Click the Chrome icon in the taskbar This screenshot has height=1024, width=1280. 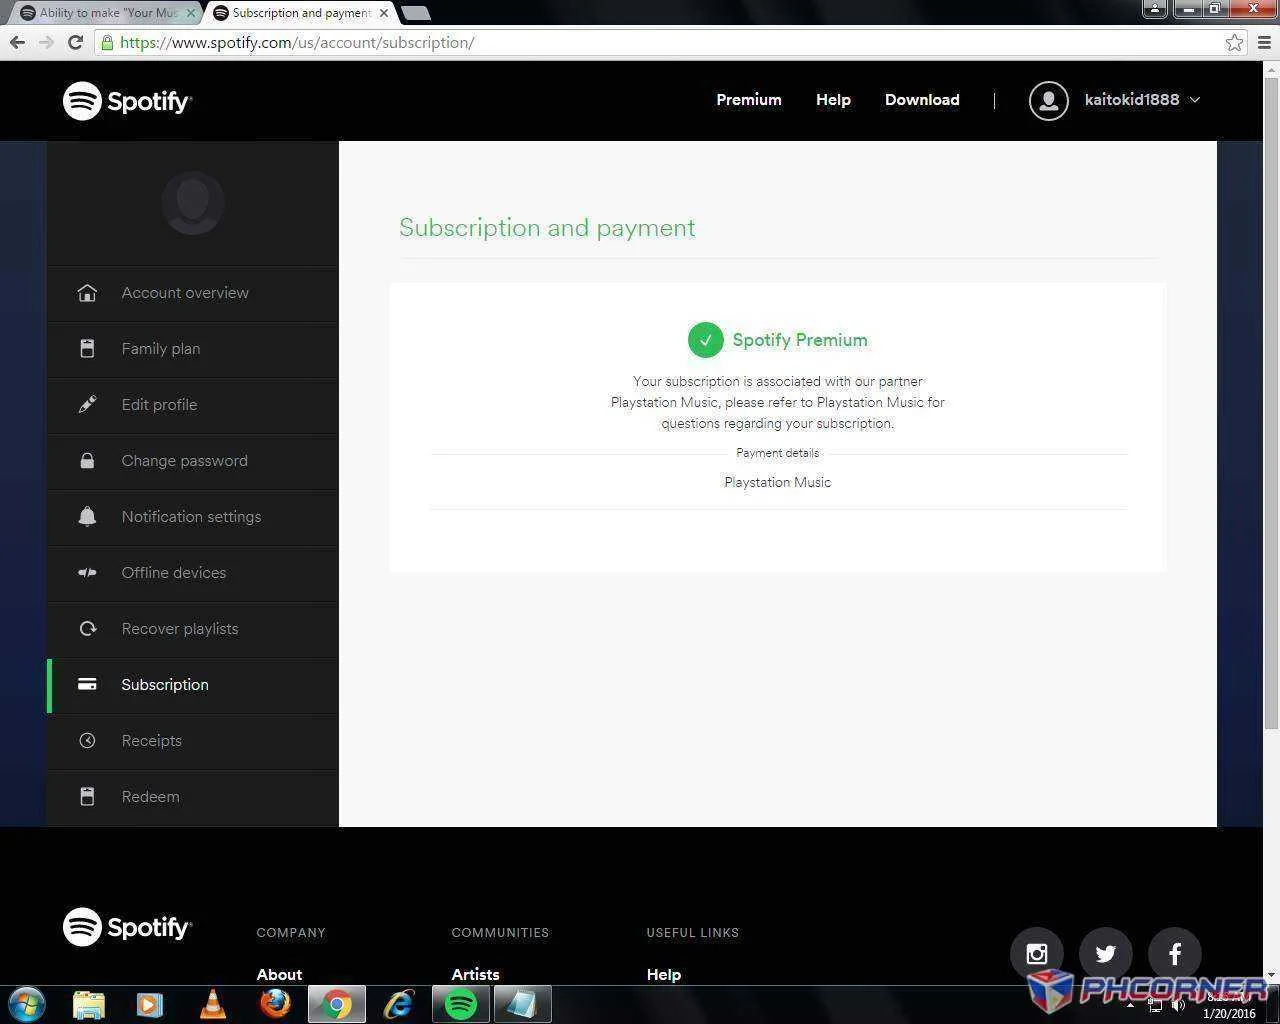337,1004
